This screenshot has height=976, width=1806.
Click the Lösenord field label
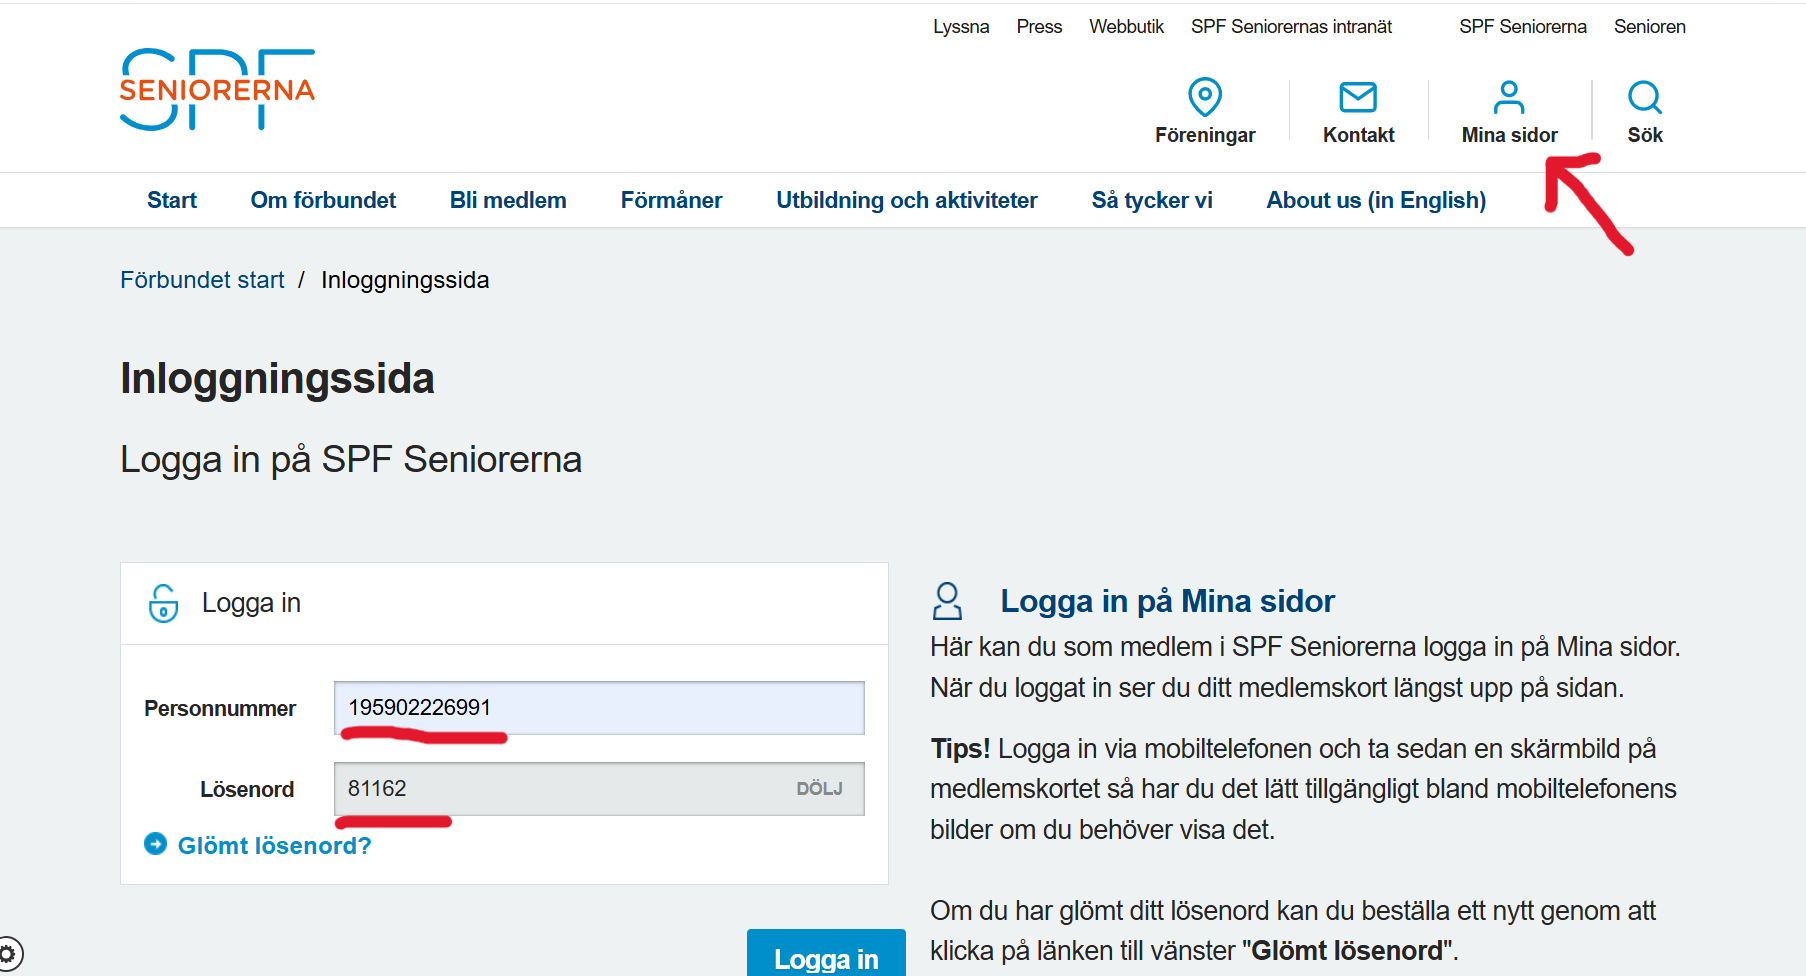click(247, 790)
